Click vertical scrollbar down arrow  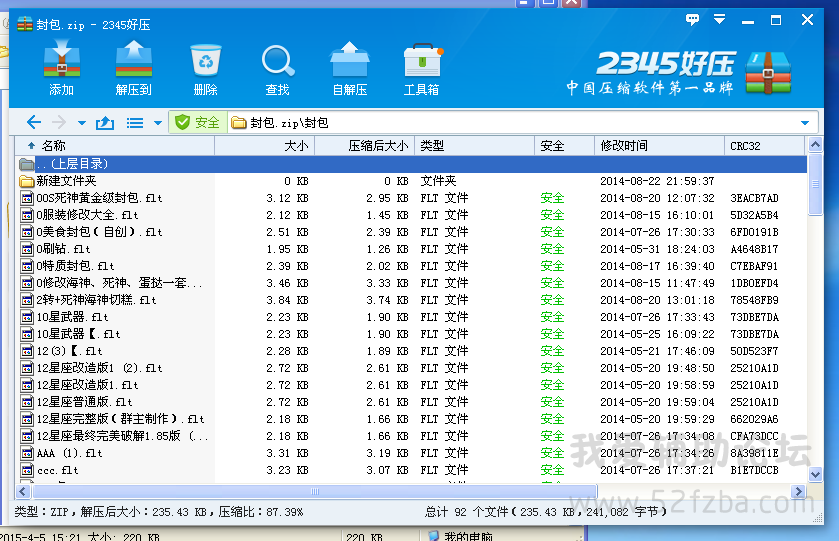(815, 474)
